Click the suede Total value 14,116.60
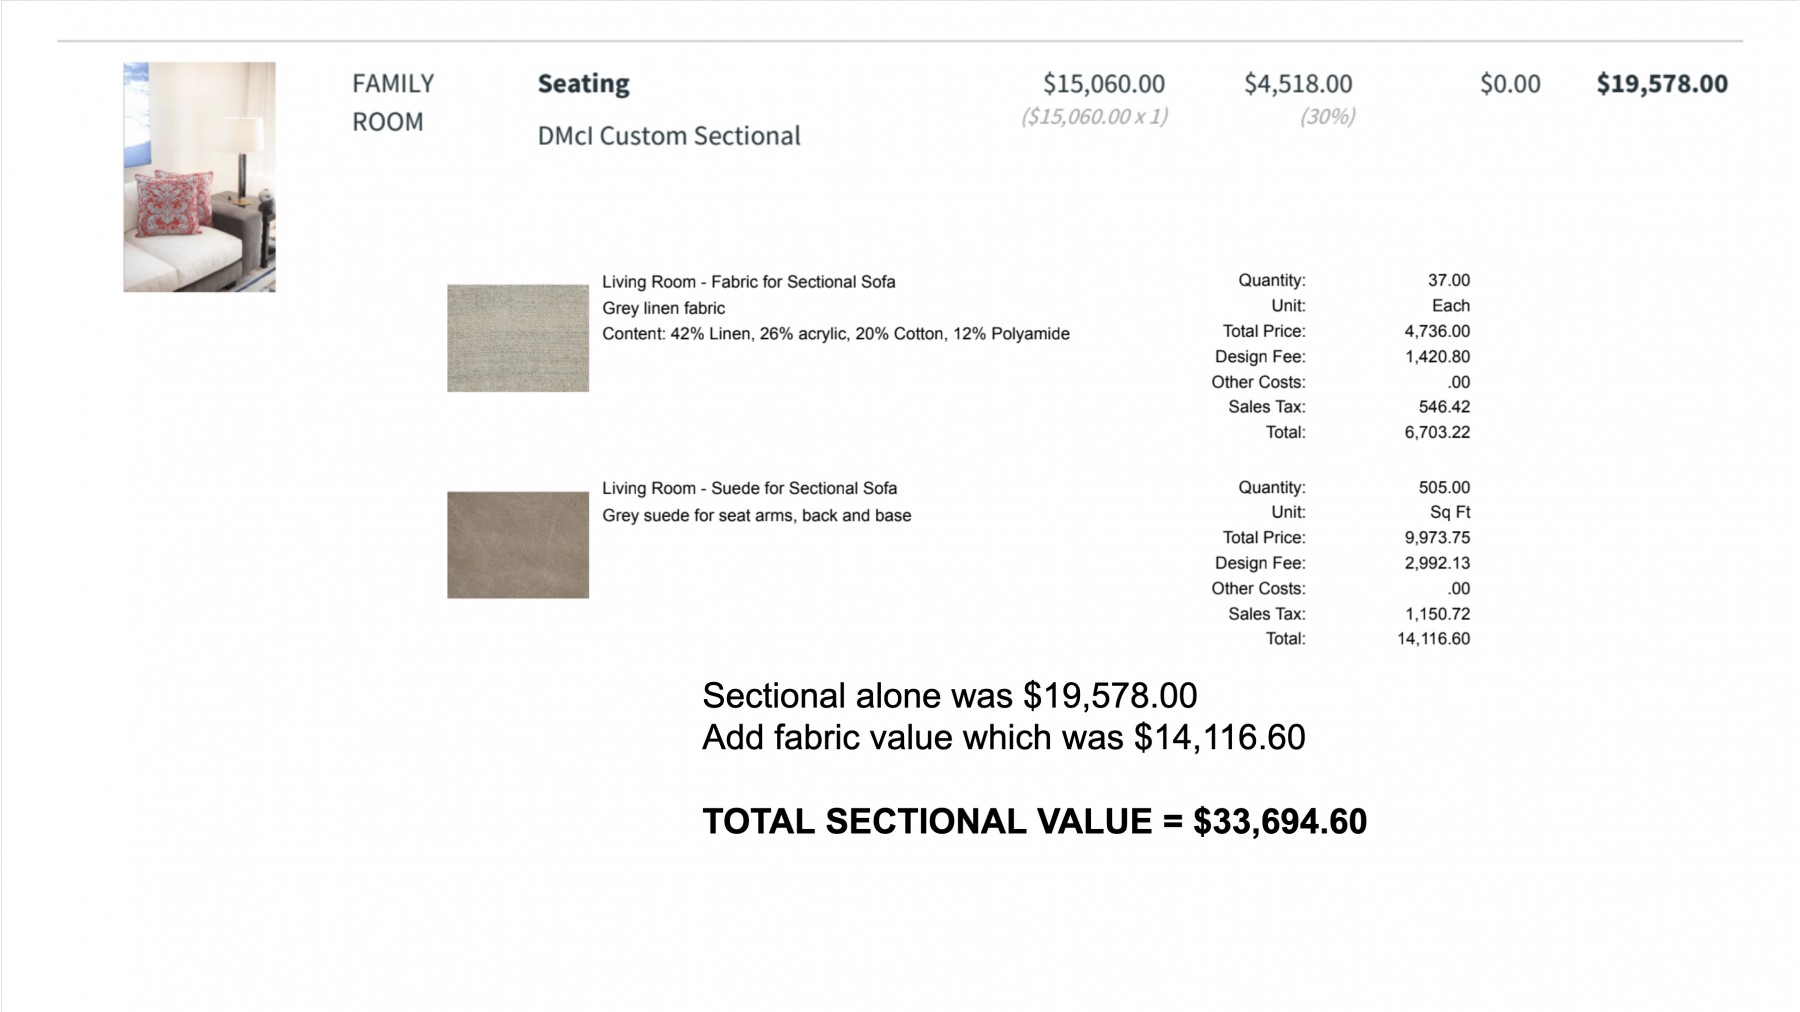 click(1433, 638)
